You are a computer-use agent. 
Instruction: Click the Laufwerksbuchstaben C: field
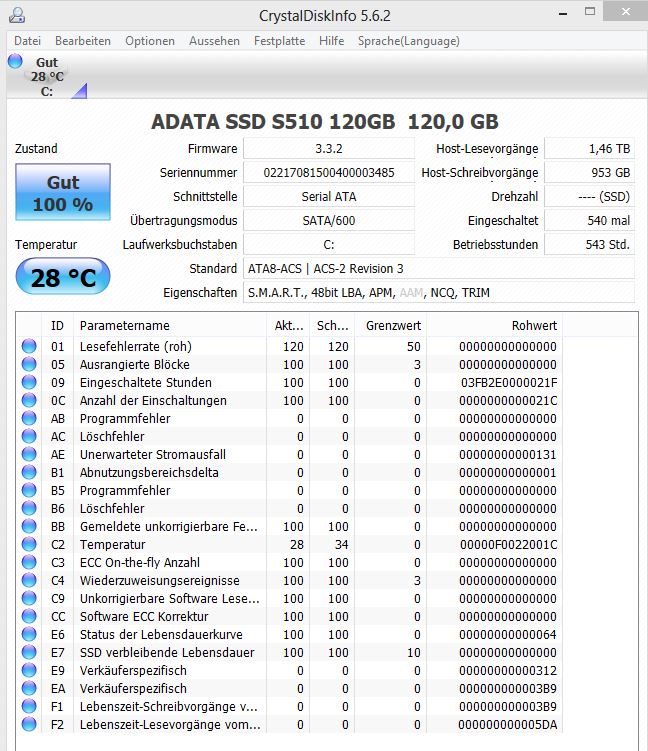[x=329, y=245]
